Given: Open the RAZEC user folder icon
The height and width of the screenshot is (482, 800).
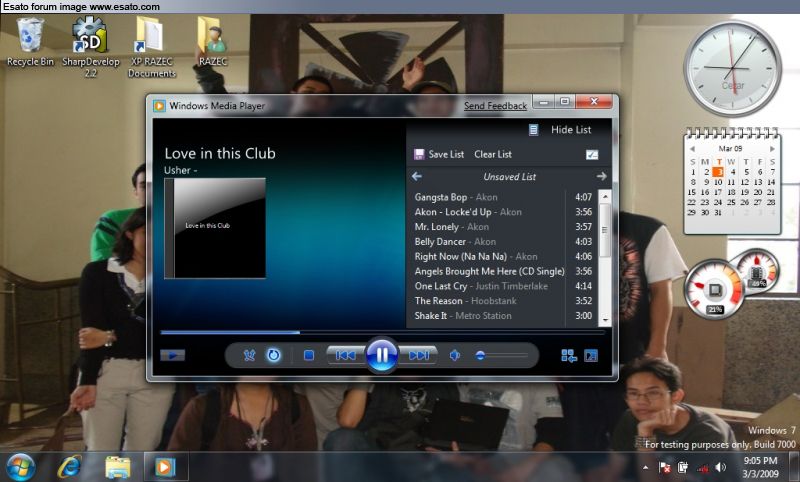Looking at the screenshot, I should [213, 42].
